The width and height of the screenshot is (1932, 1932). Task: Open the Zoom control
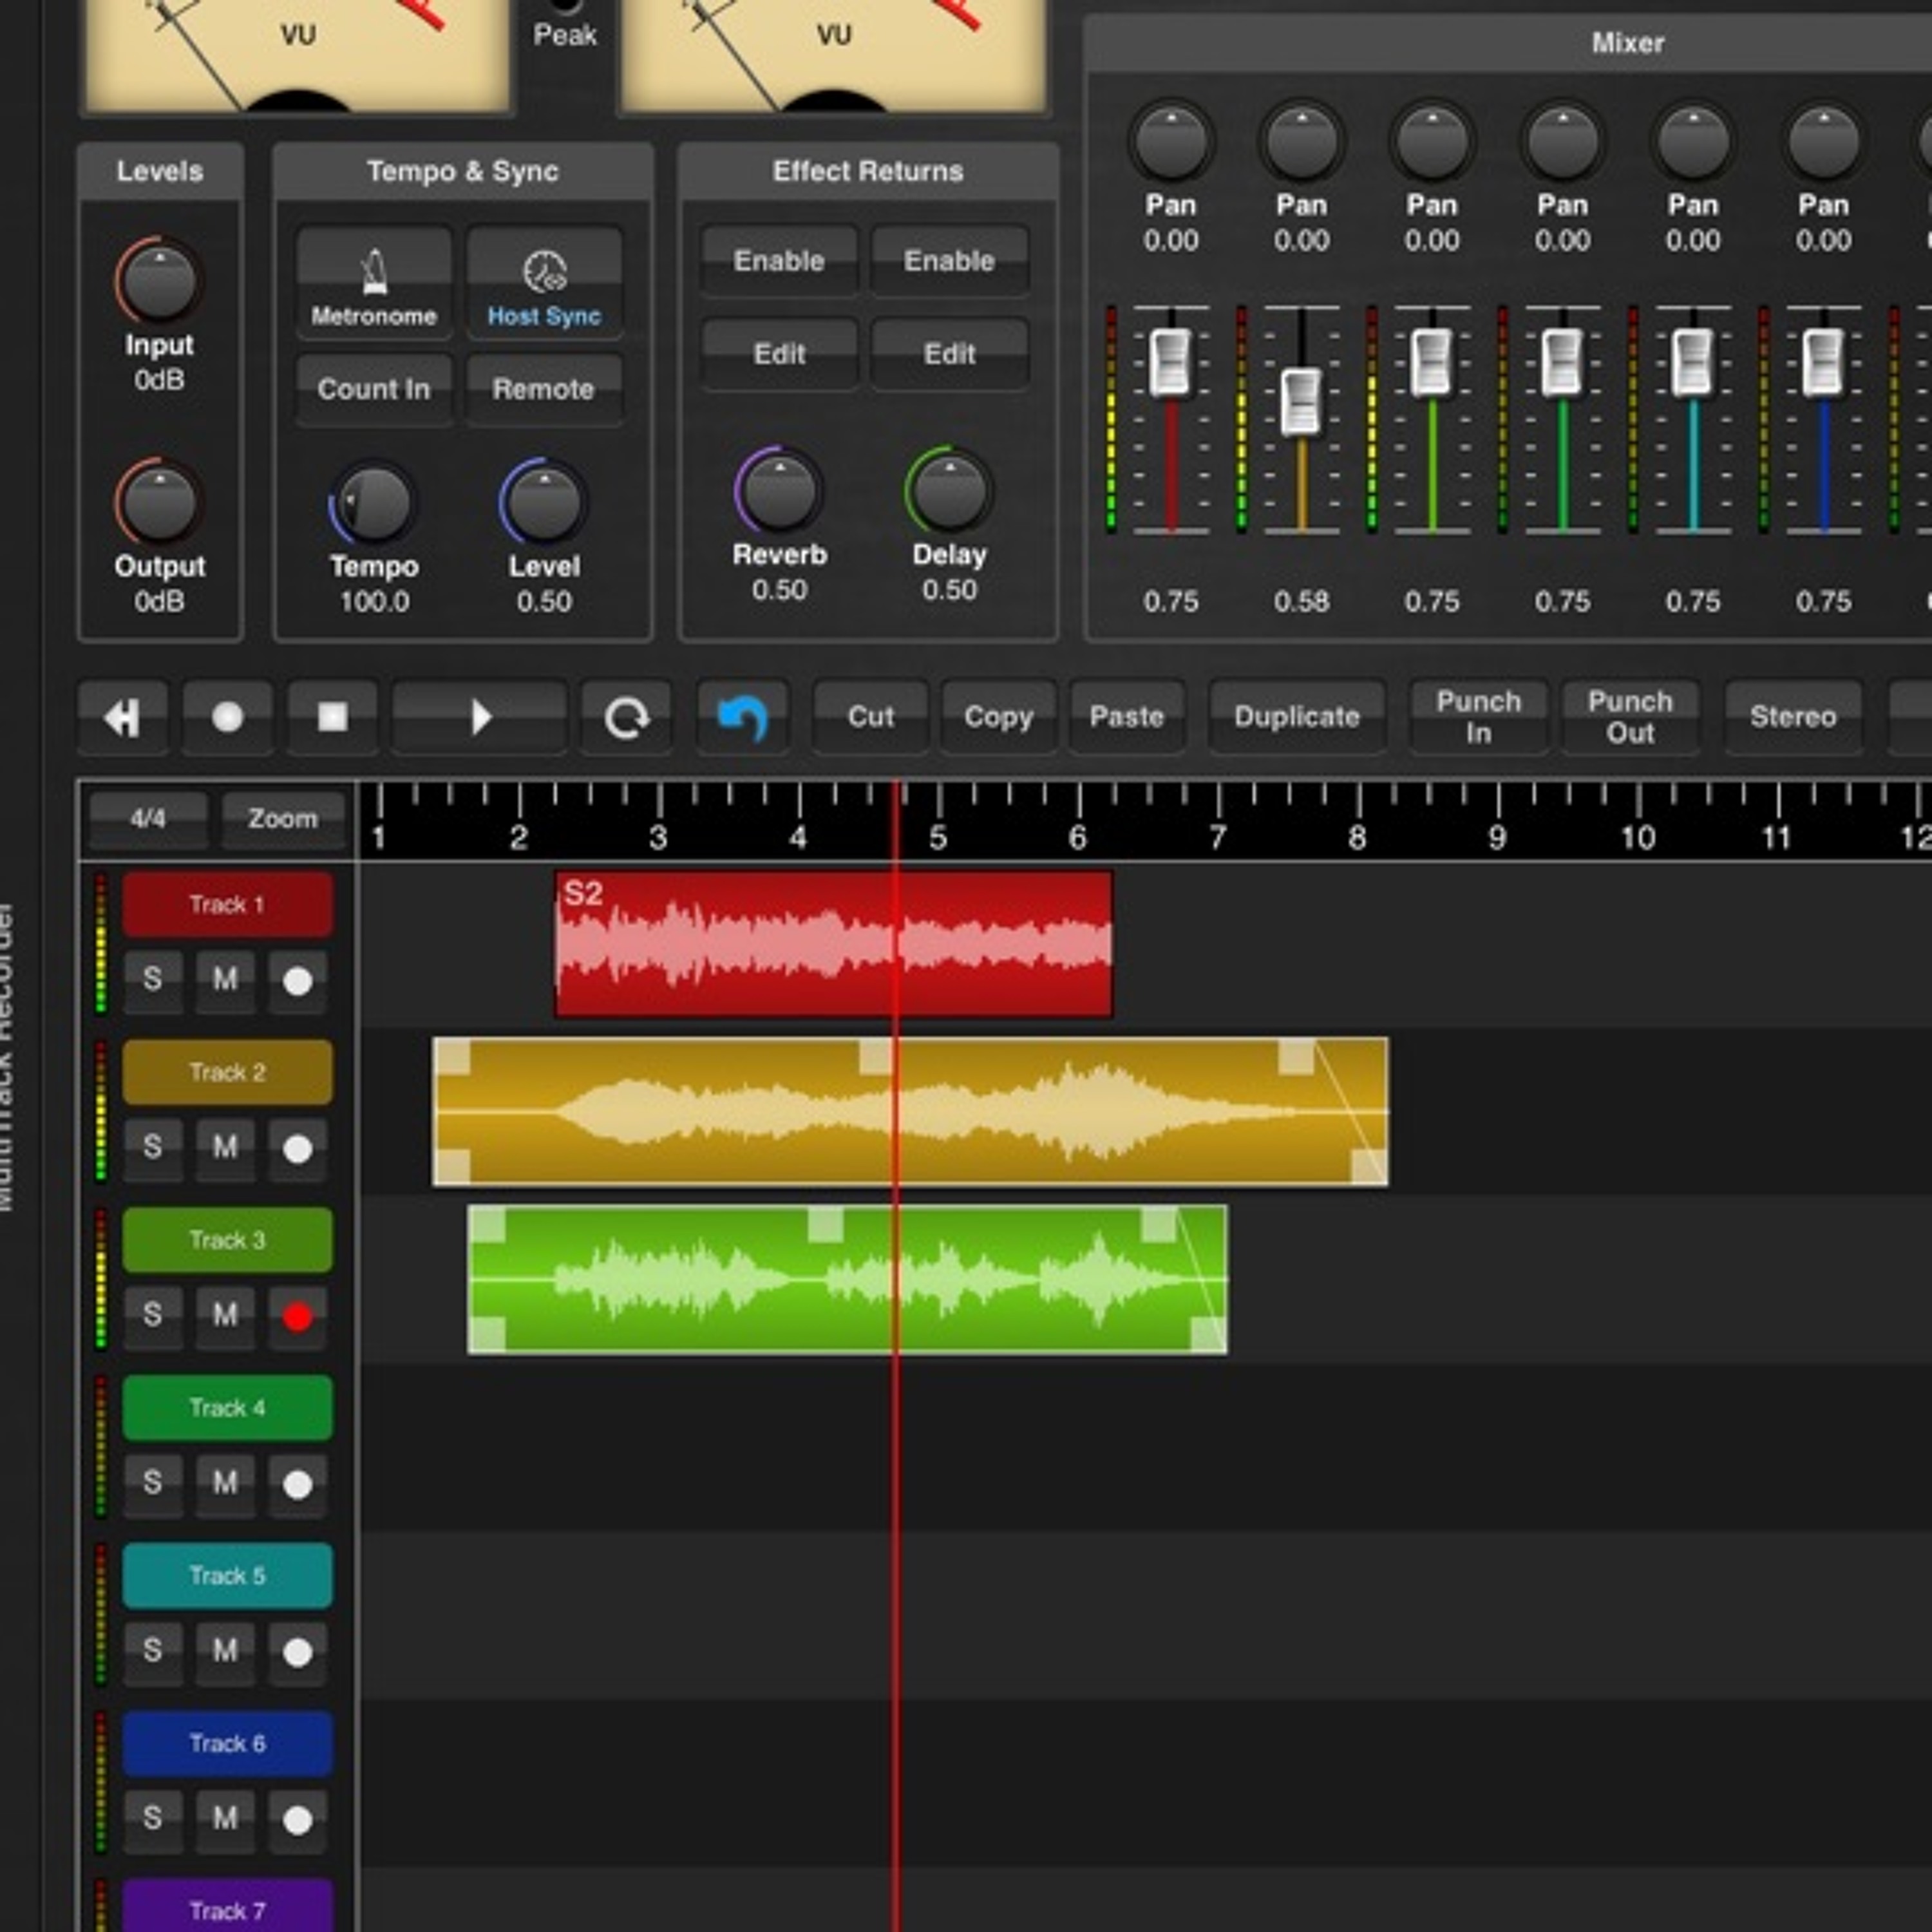(283, 819)
